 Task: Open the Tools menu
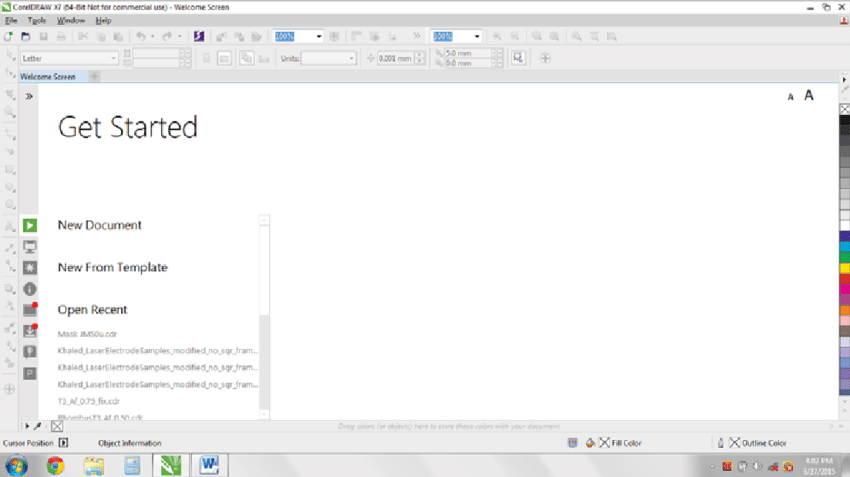tap(37, 21)
